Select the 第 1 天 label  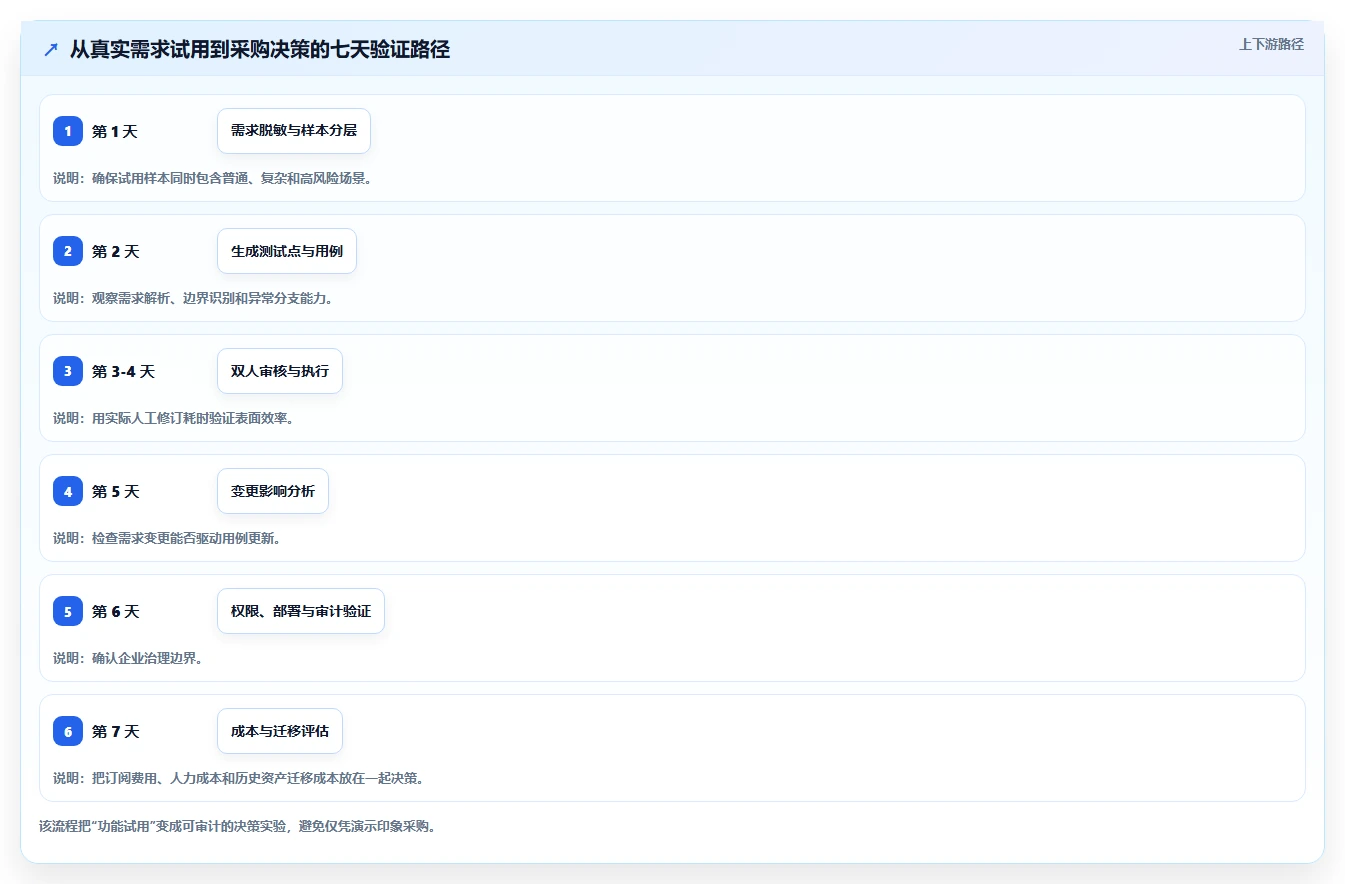[115, 131]
